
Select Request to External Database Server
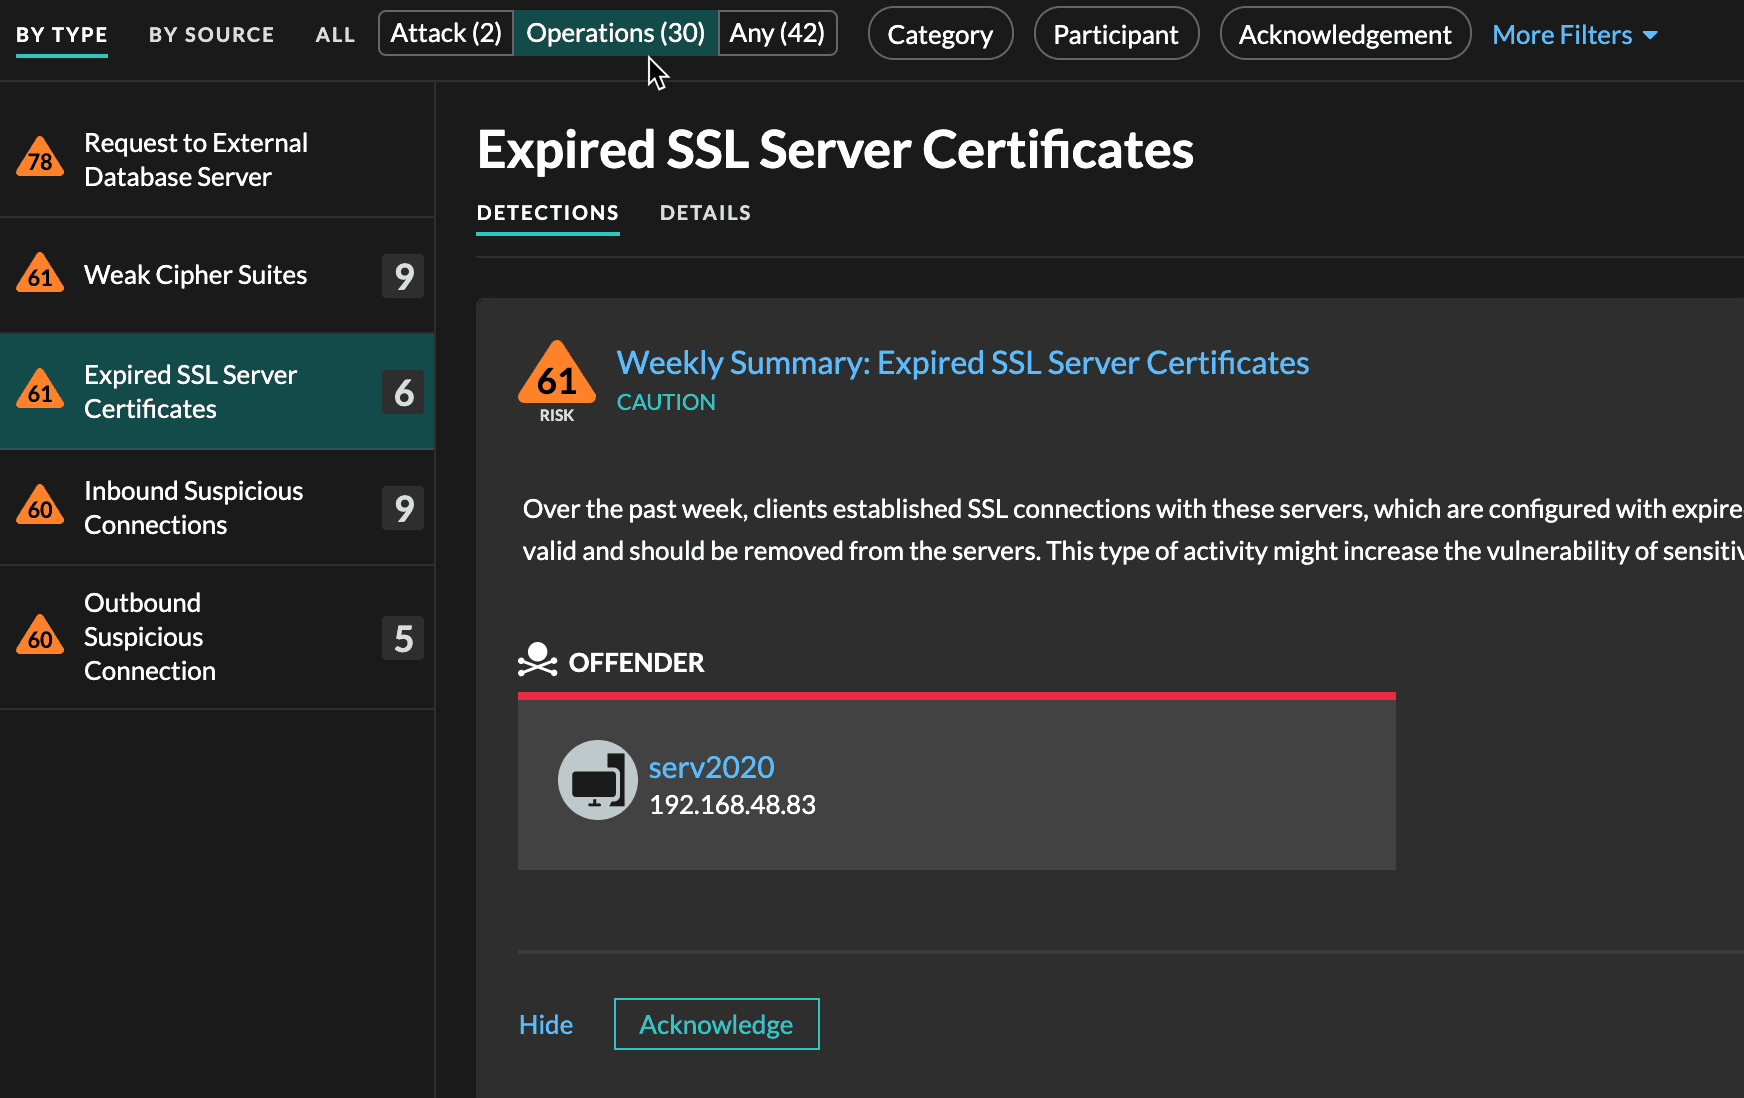196,160
